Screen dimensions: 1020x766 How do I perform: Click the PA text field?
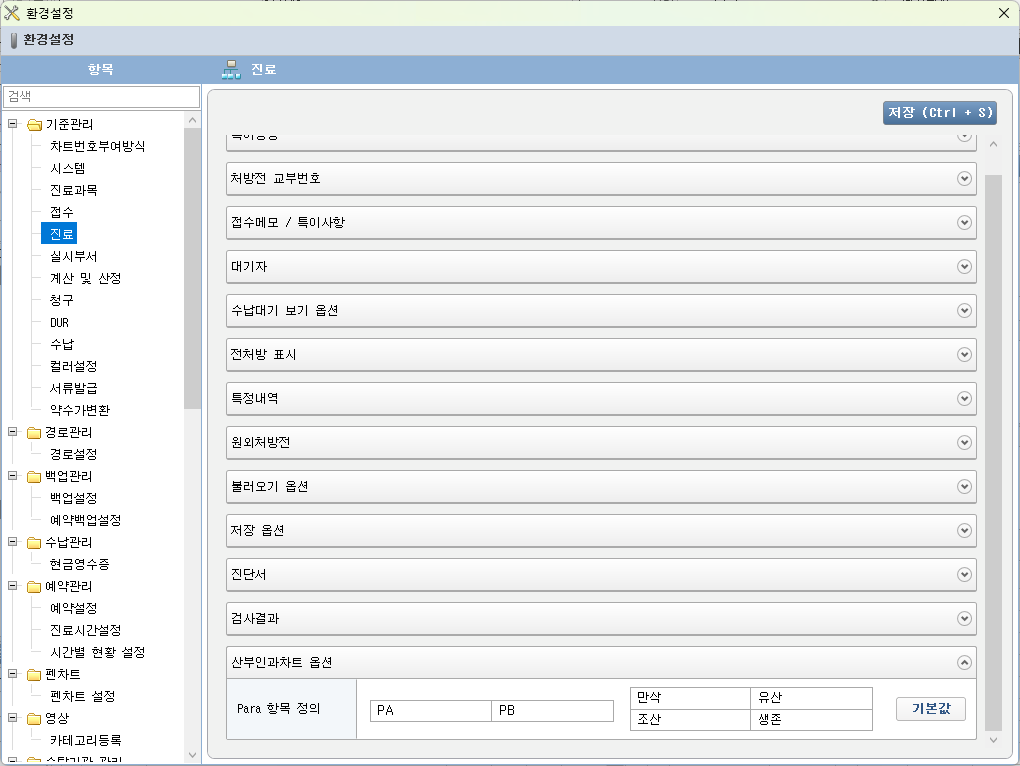430,711
